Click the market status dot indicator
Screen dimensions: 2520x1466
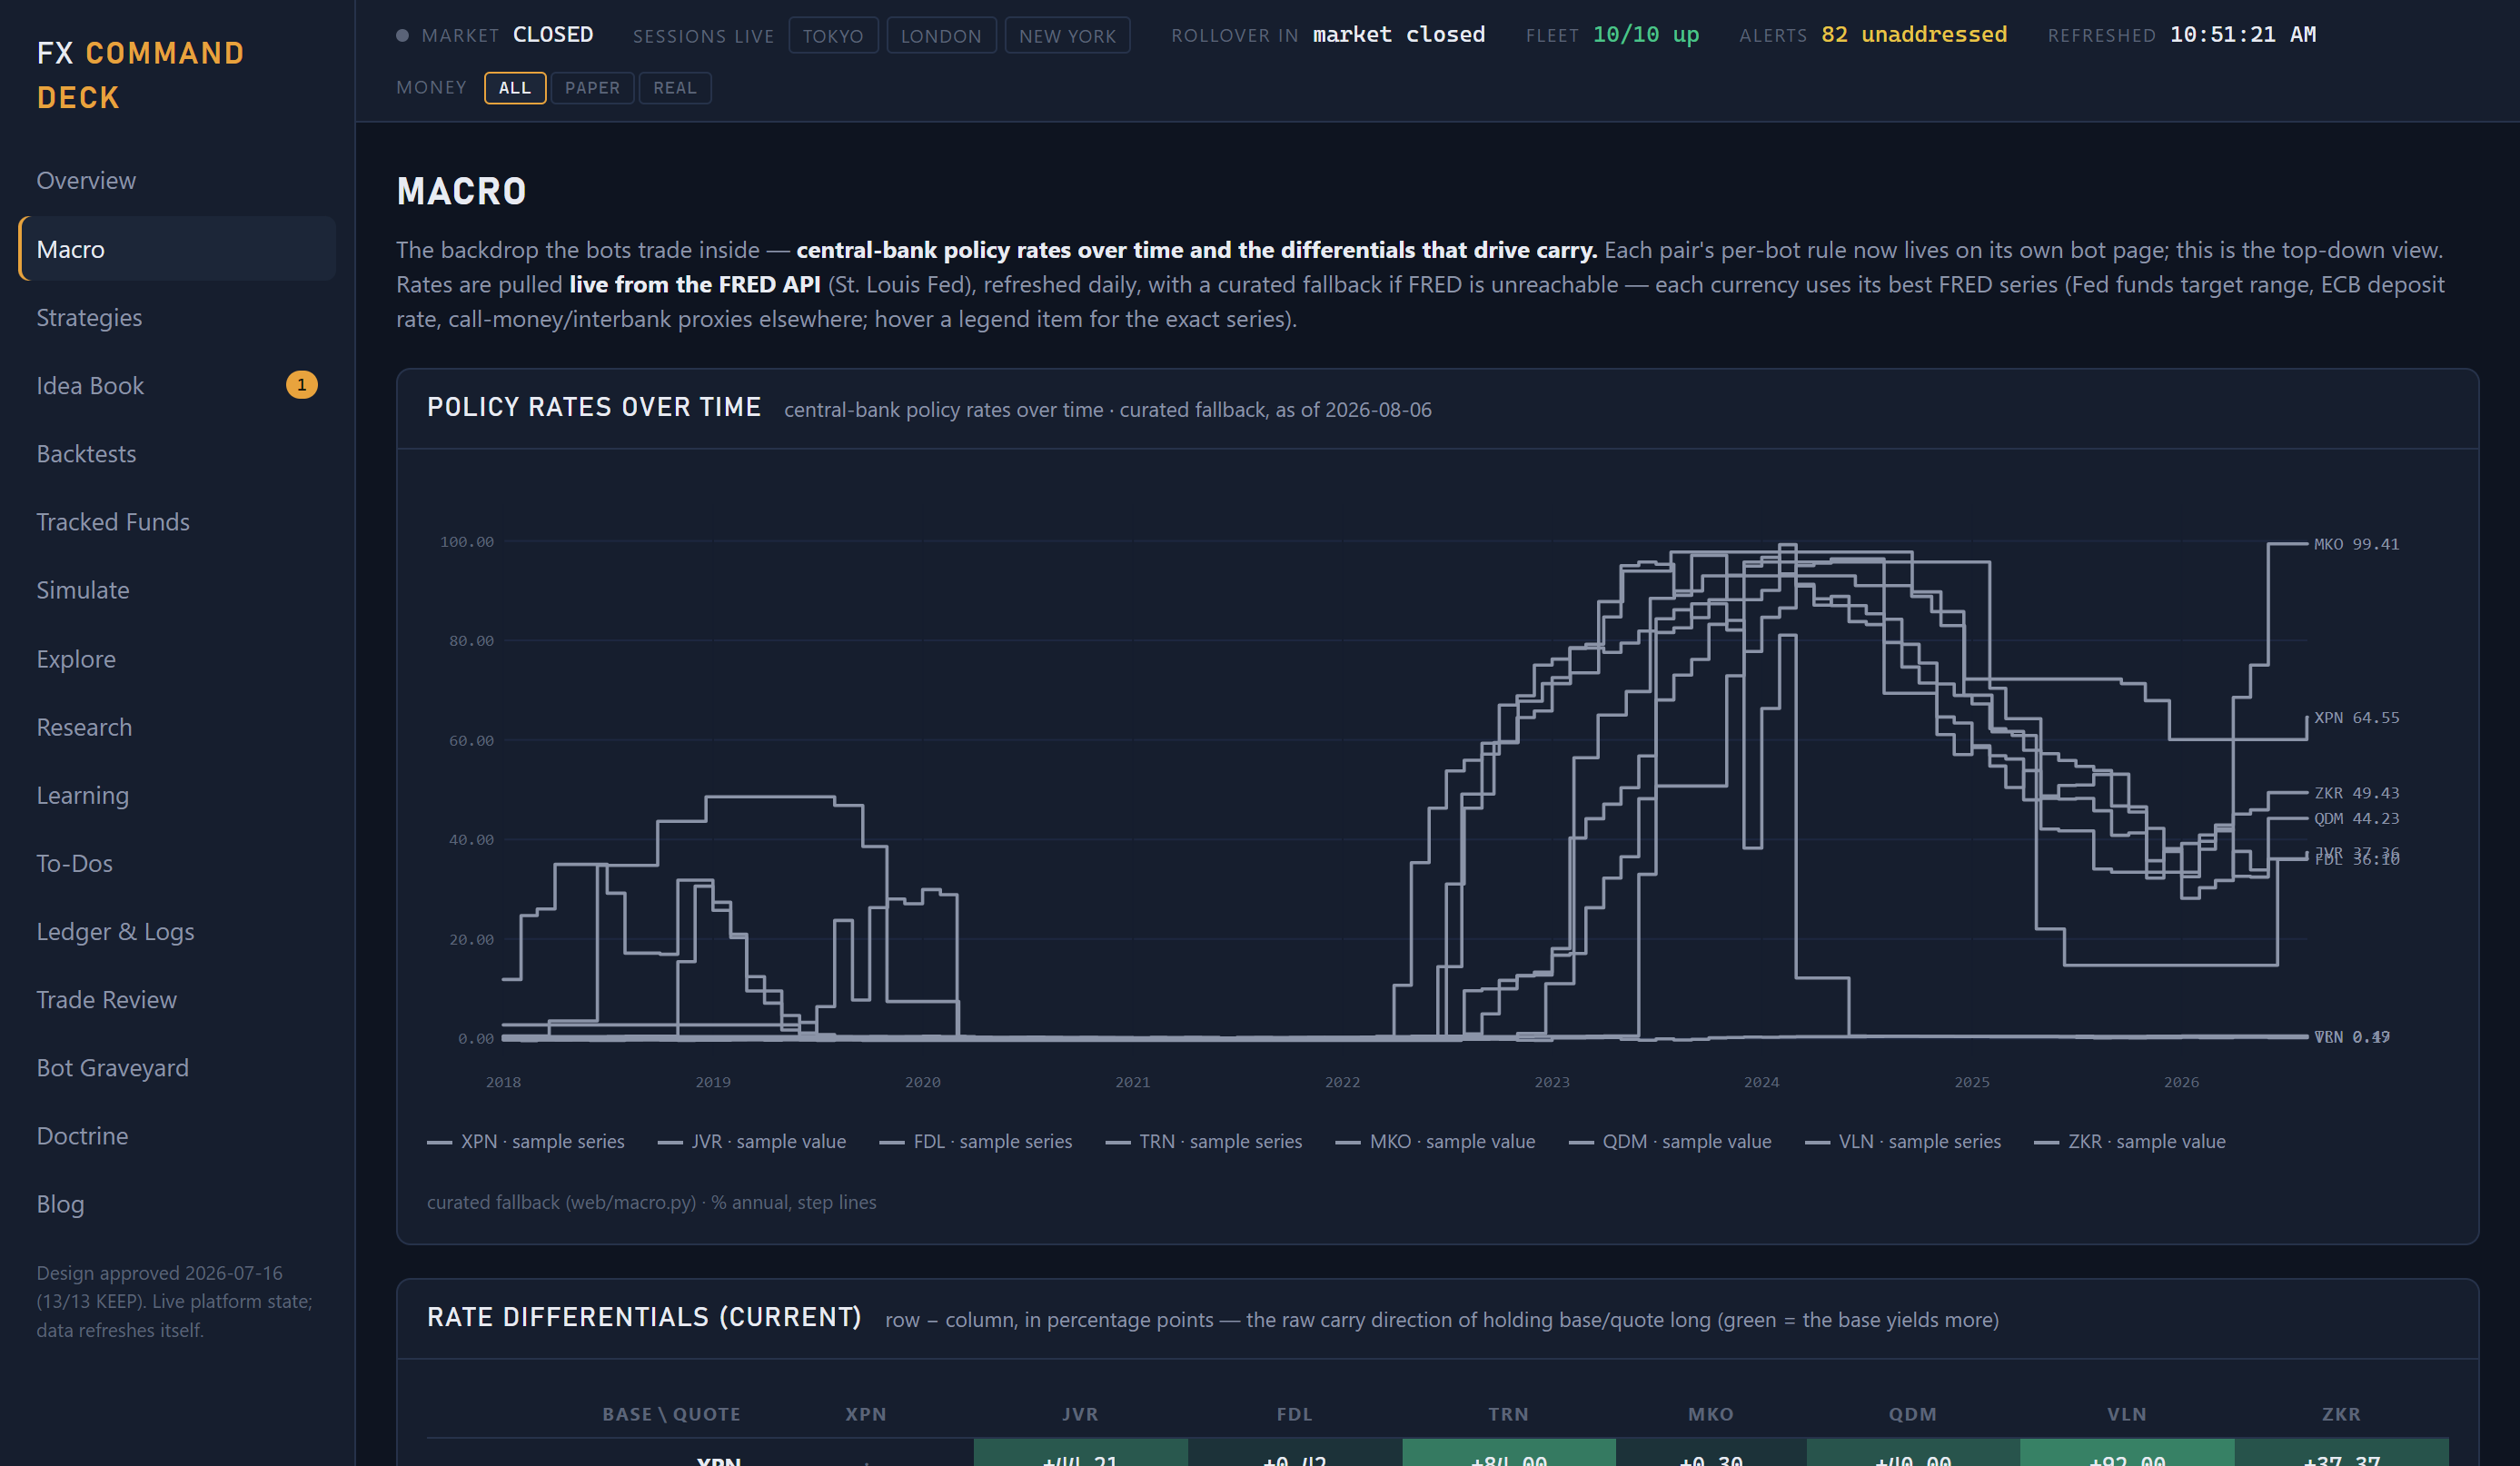coord(402,35)
